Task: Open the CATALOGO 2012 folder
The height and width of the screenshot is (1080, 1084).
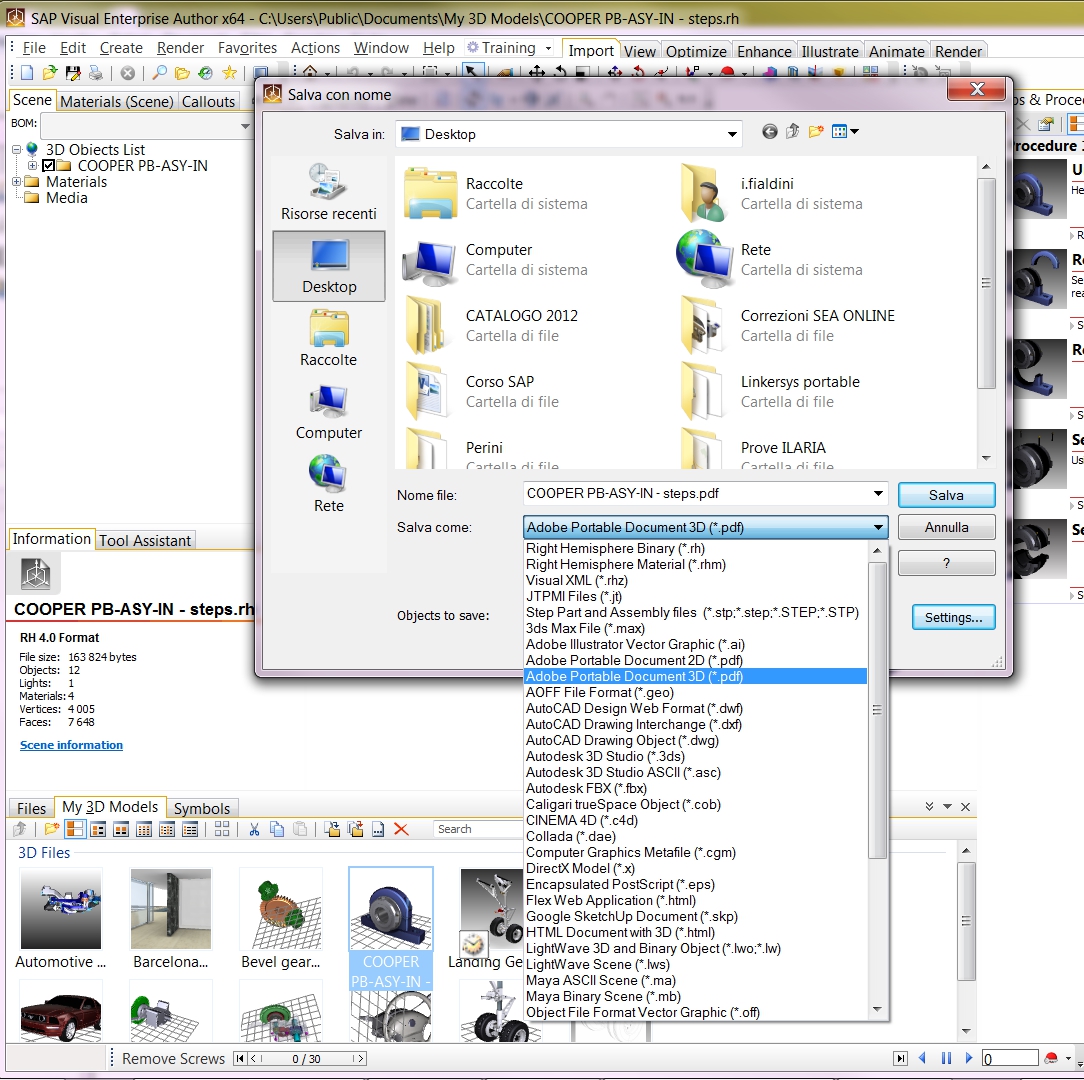Action: [x=491, y=326]
